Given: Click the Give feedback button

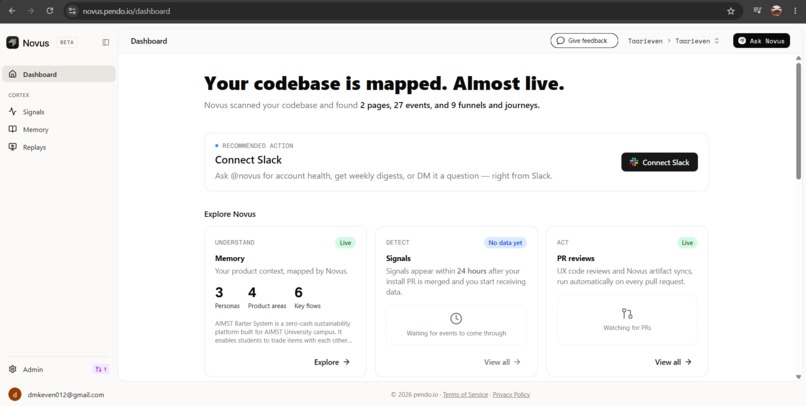Looking at the screenshot, I should tap(584, 41).
